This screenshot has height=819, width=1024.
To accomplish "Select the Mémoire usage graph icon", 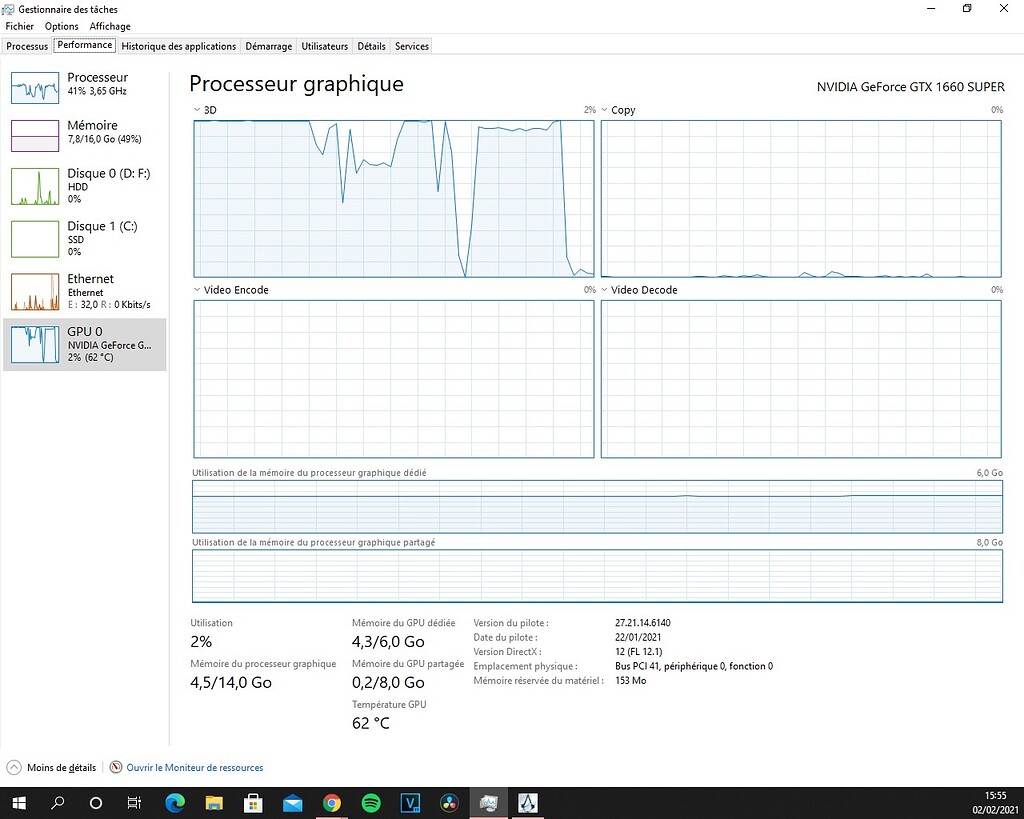I will [x=35, y=136].
